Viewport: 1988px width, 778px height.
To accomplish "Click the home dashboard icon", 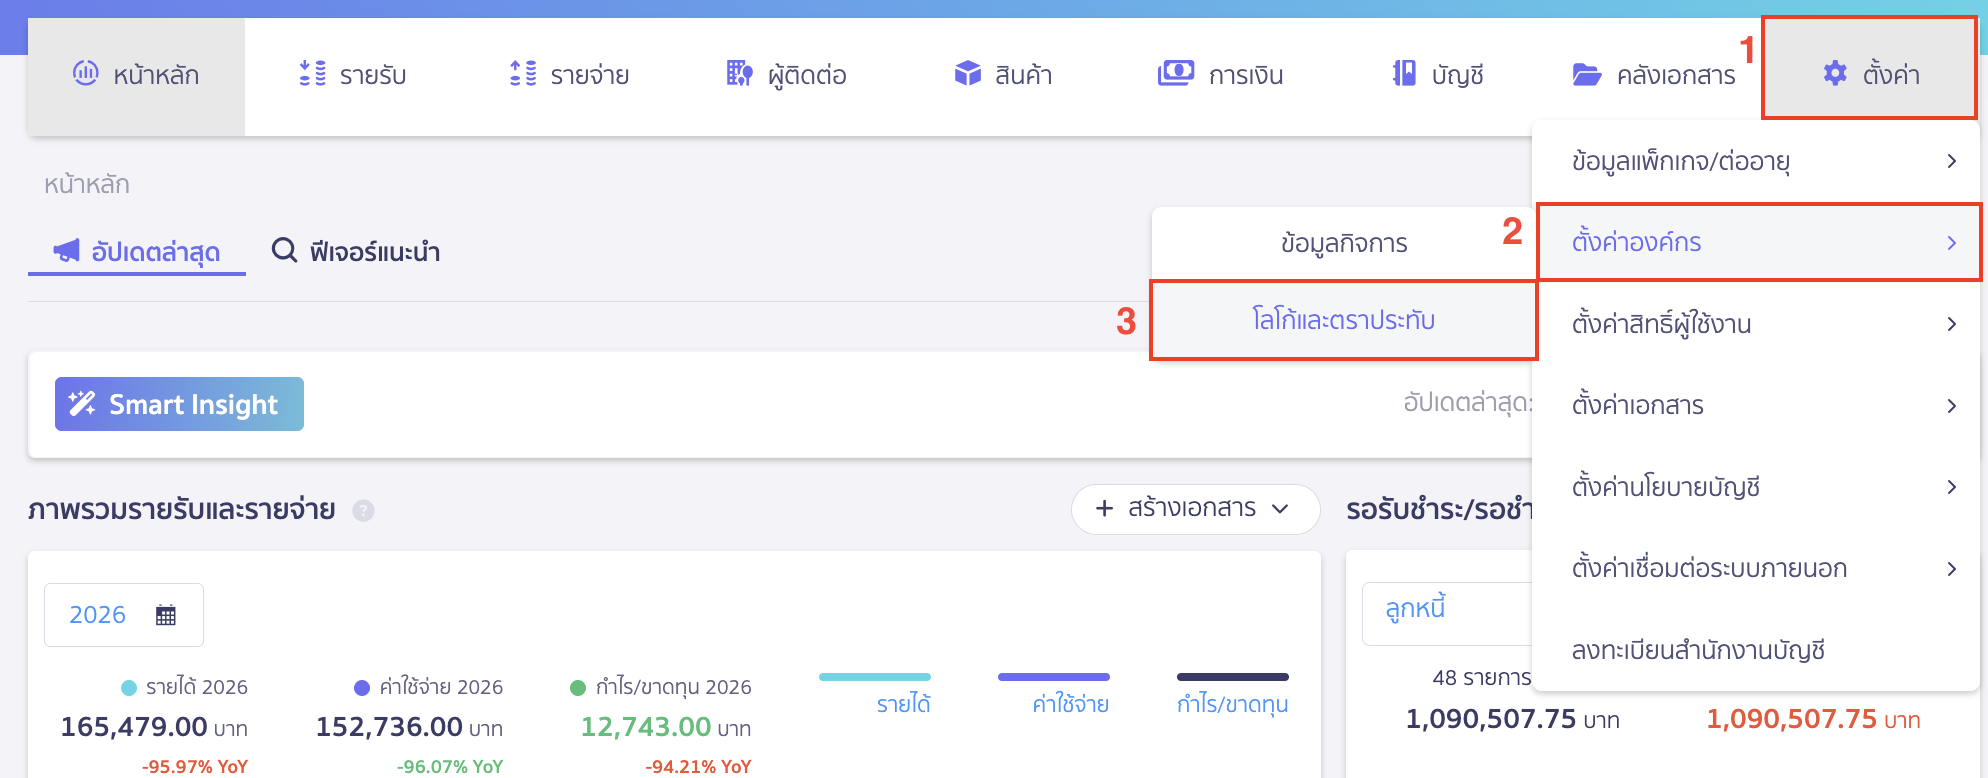I will pyautogui.click(x=86, y=73).
